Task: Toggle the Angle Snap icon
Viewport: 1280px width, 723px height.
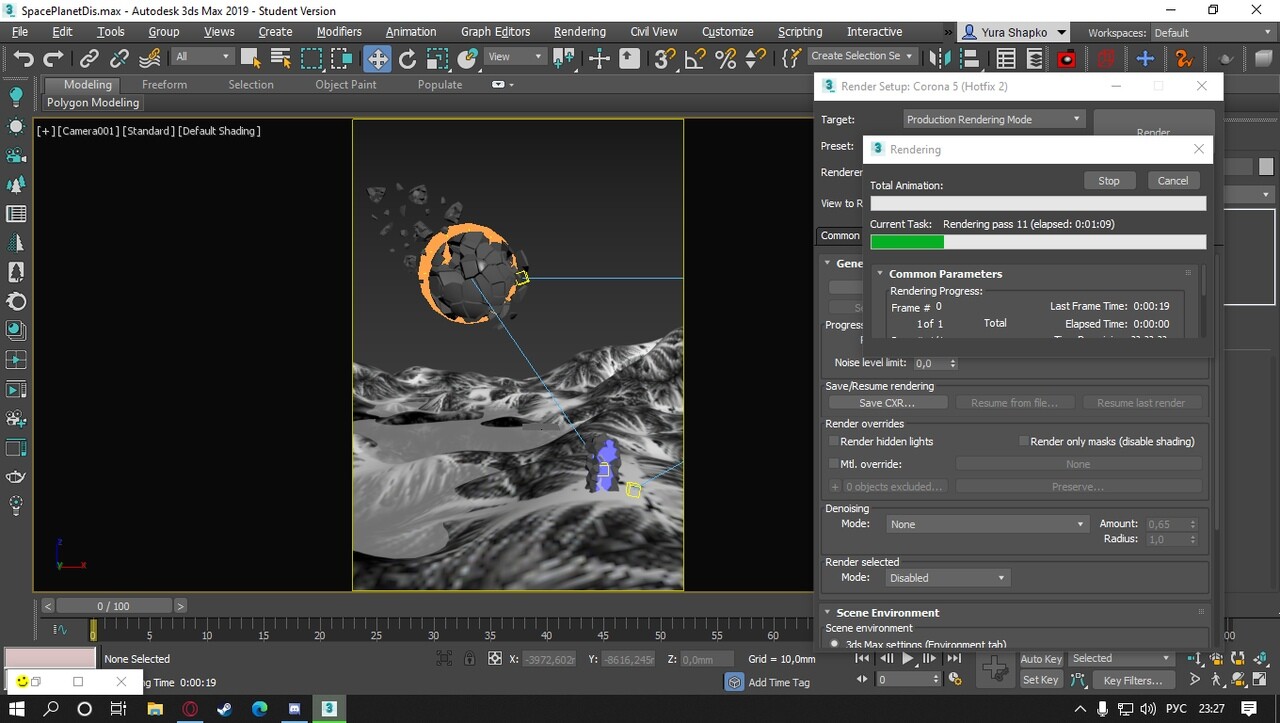Action: point(695,58)
